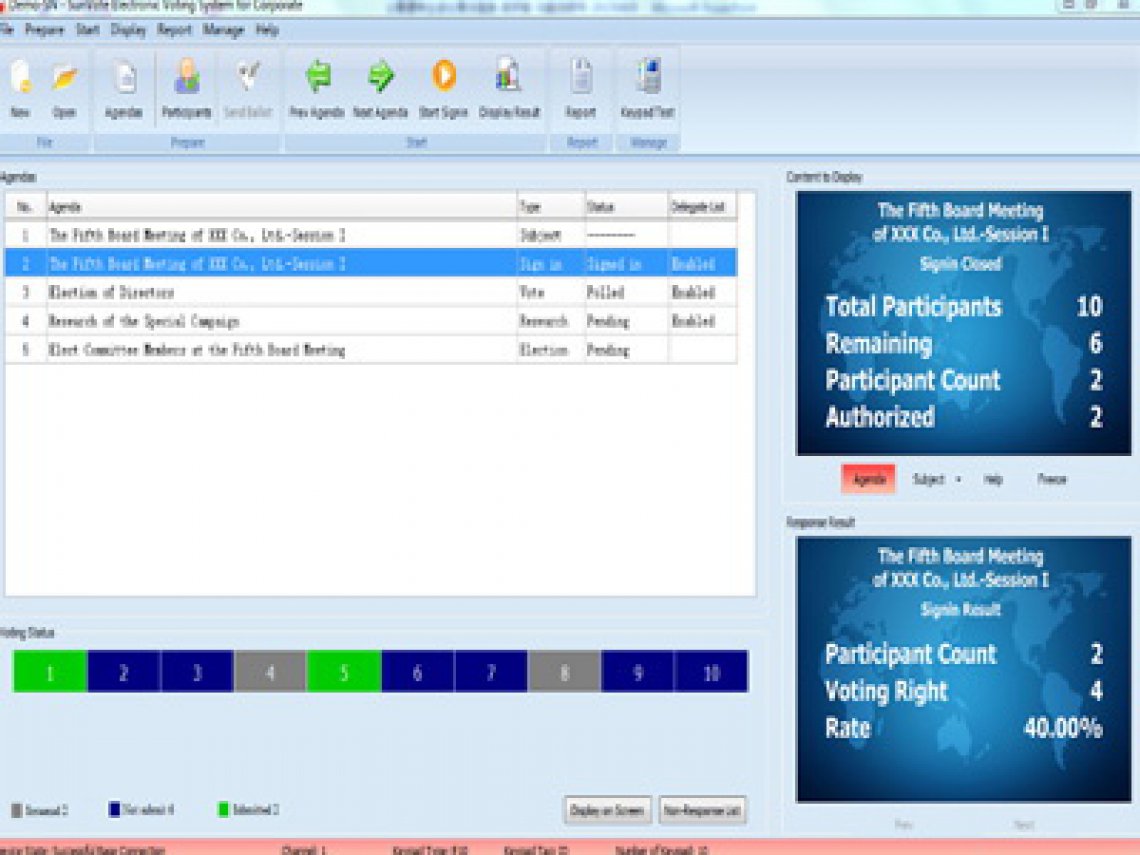This screenshot has width=1140, height=855.
Task: Click the navy Not submit legend swatch
Action: click(114, 809)
